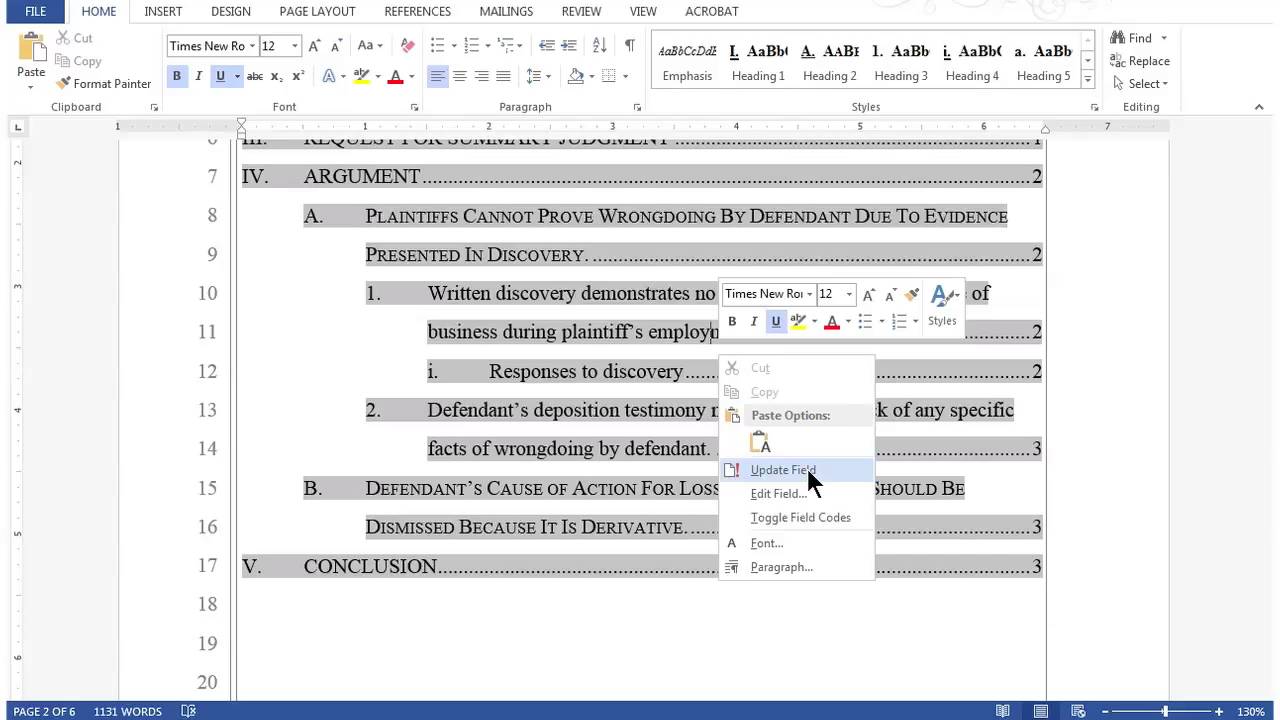Click the Text Effects icon in ribbon

click(x=329, y=76)
